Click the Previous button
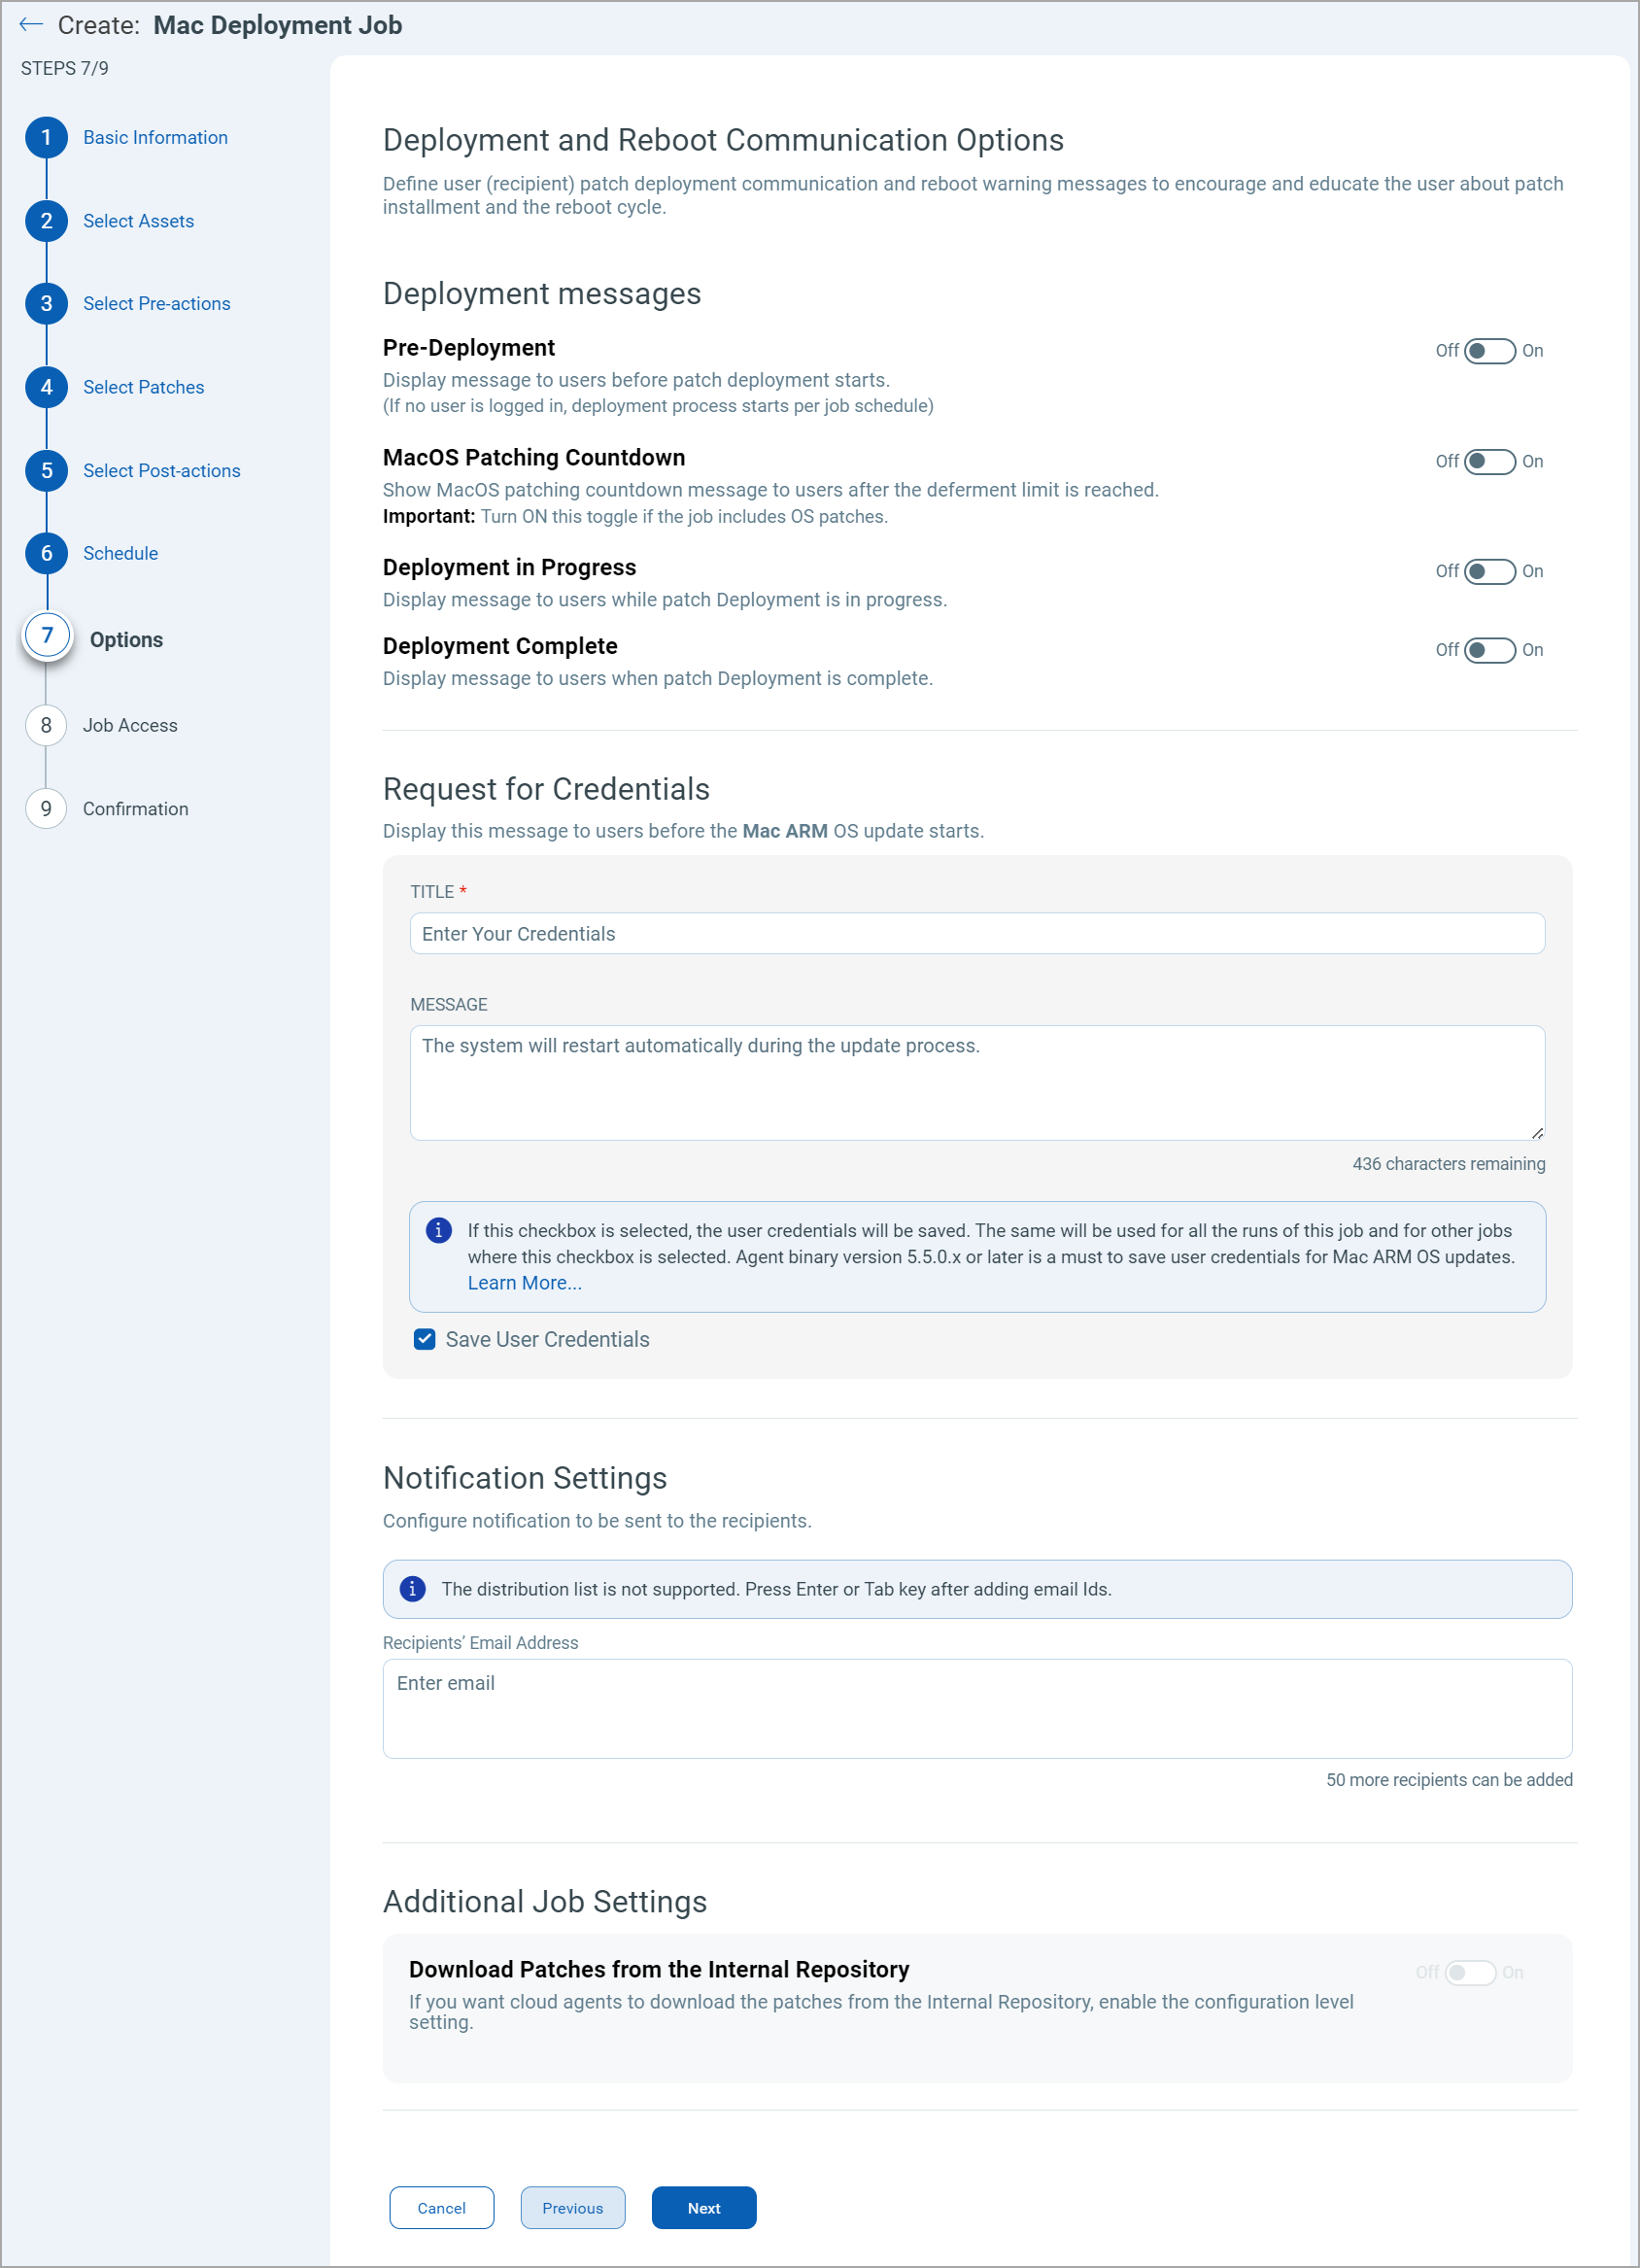The height and width of the screenshot is (2268, 1640). coord(573,2207)
